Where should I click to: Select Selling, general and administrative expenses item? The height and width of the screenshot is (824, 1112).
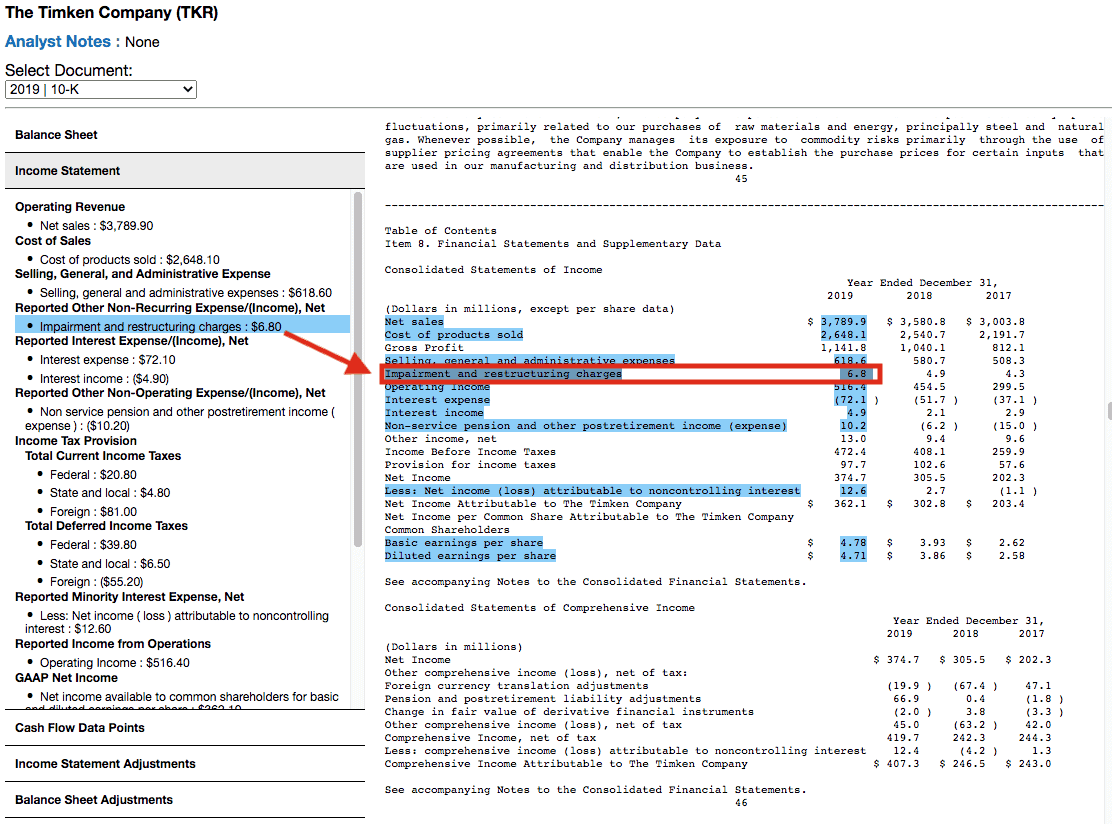point(186,293)
